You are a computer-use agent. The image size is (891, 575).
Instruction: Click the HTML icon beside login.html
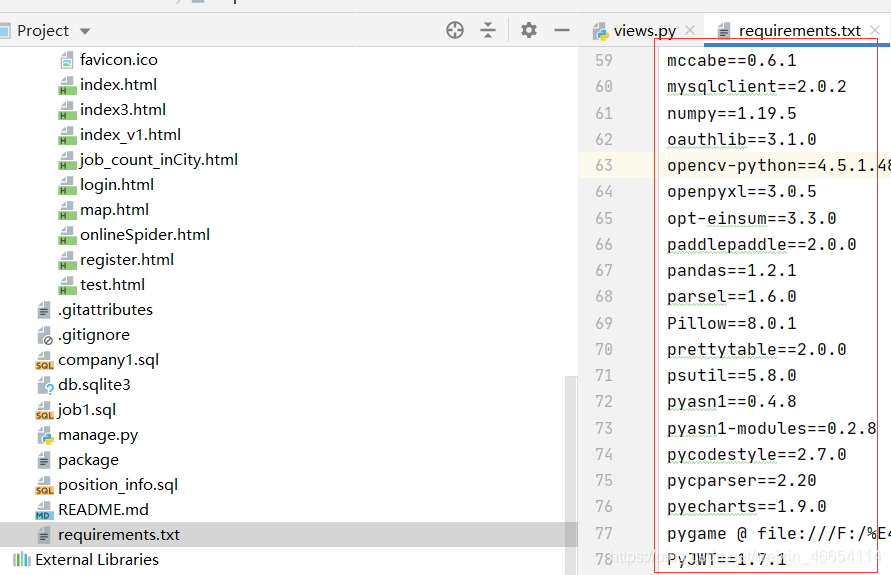pos(67,185)
